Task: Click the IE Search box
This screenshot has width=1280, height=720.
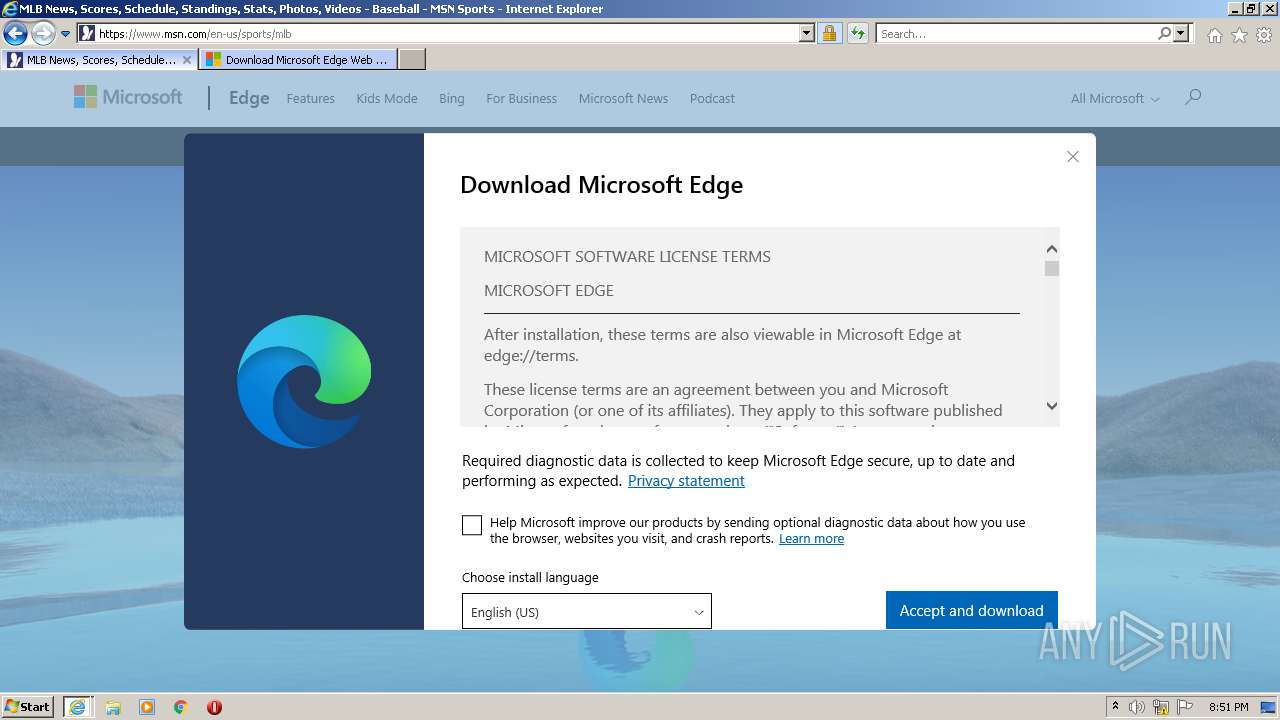Action: click(1016, 34)
